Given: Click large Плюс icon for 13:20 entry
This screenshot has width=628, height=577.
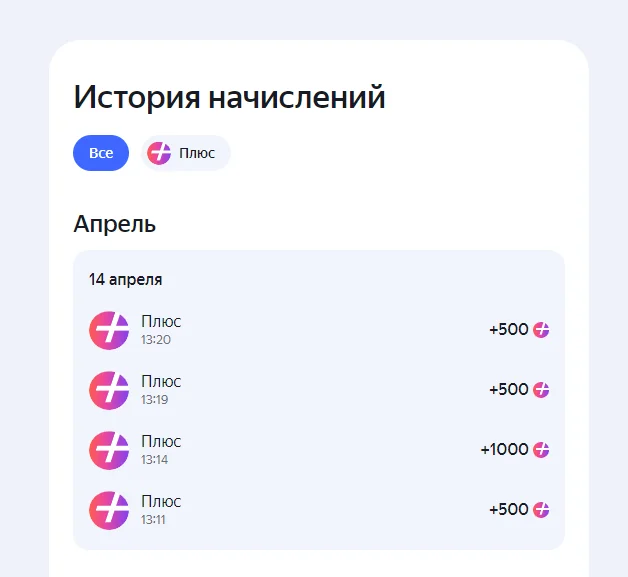Looking at the screenshot, I should coord(109,330).
